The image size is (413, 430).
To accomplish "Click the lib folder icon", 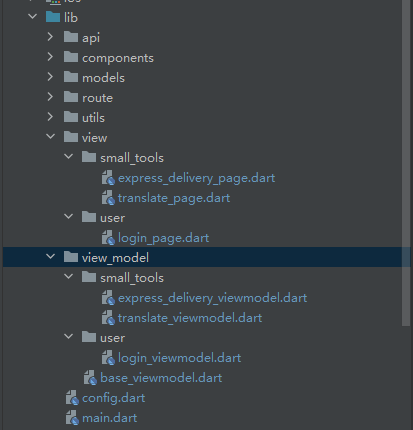I will (53, 17).
